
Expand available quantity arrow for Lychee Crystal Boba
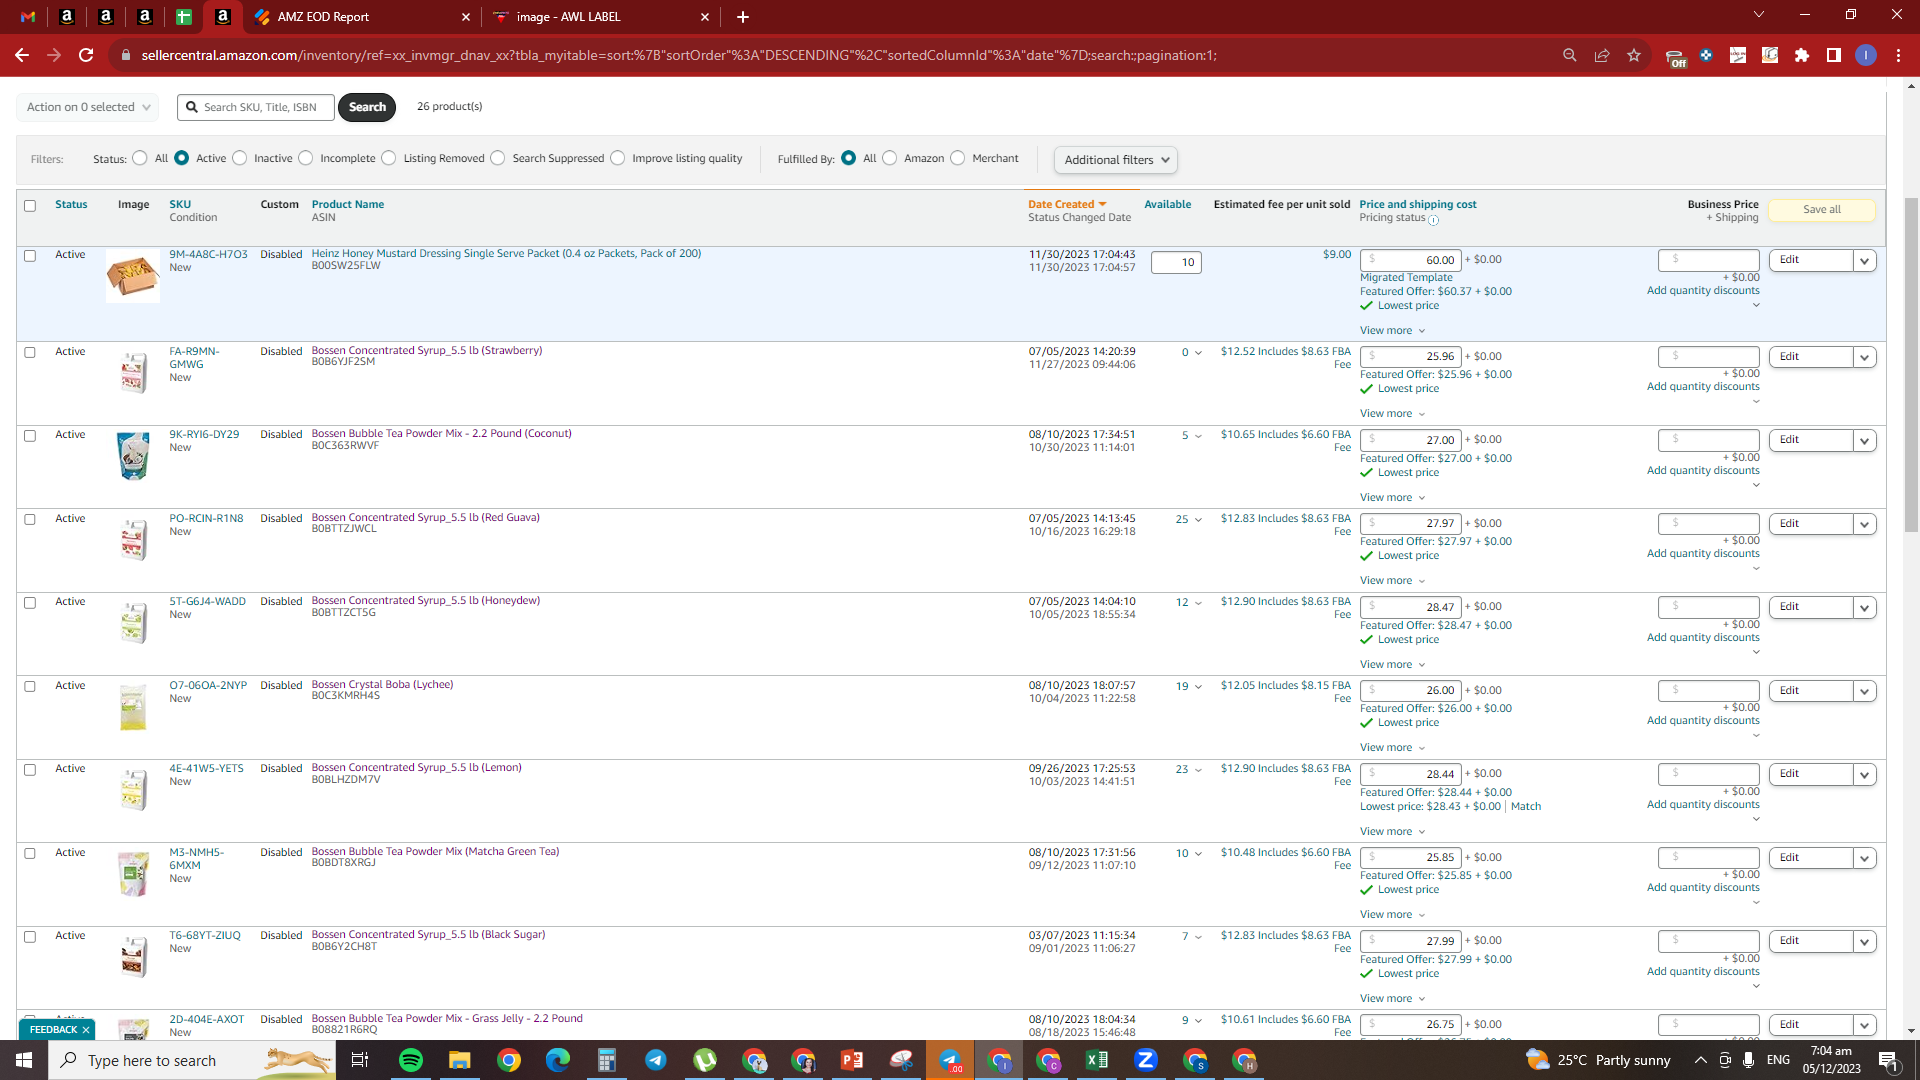point(1198,687)
